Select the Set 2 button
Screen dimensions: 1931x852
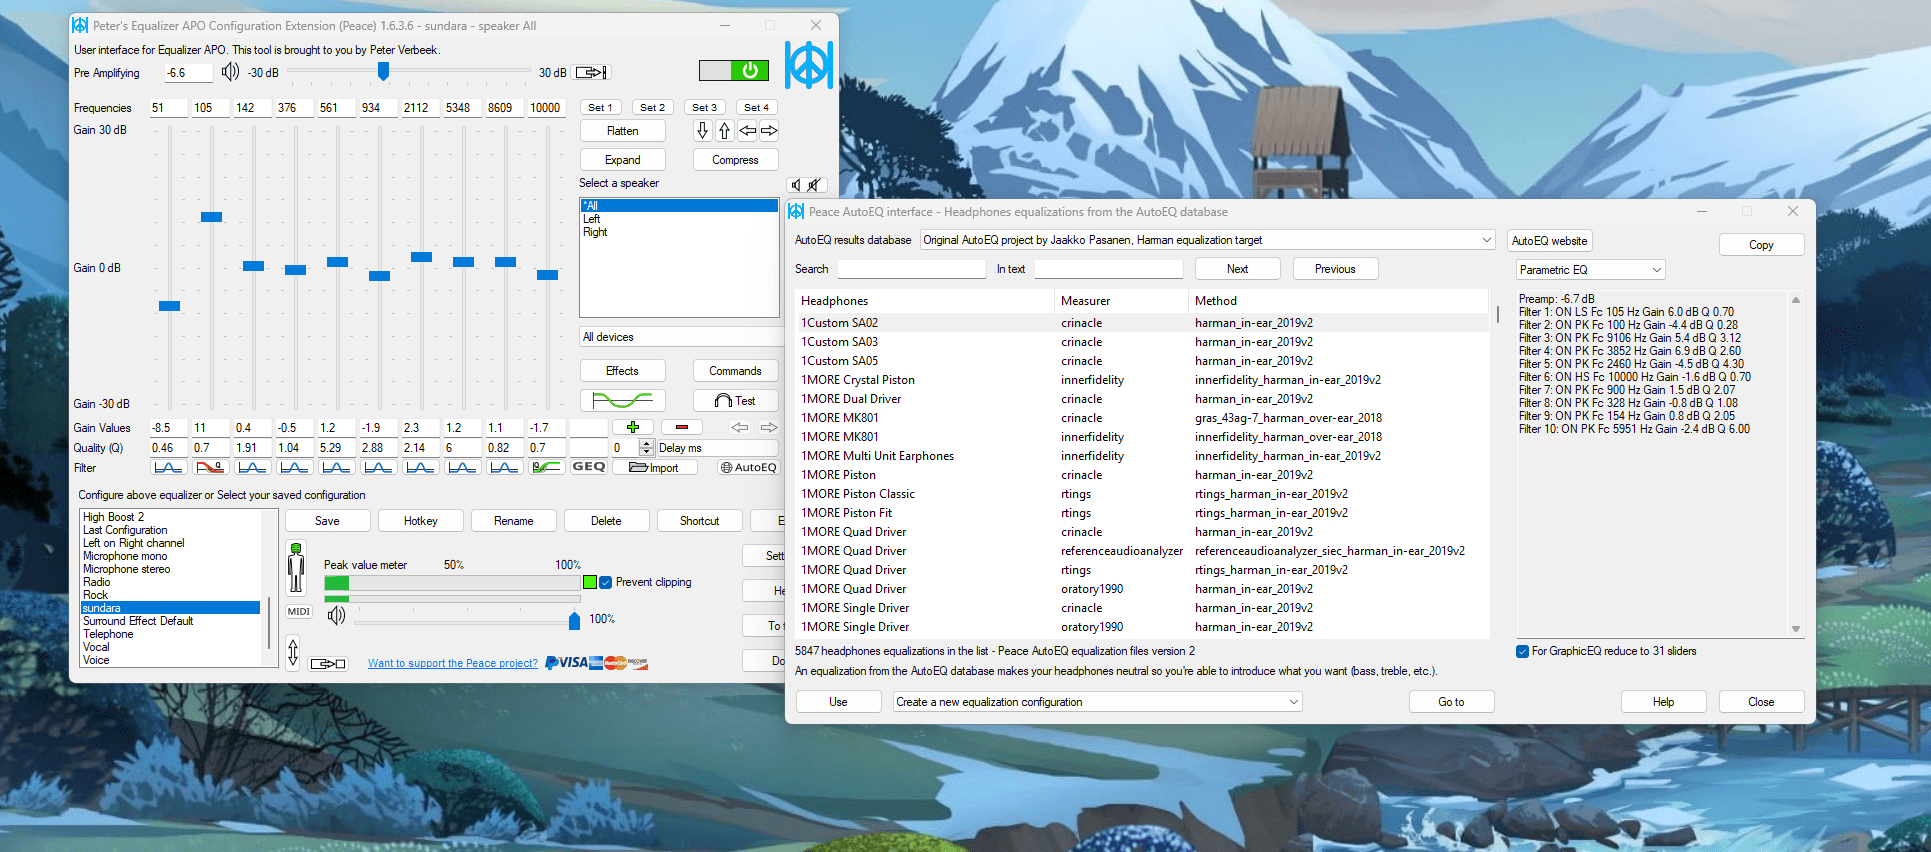(x=654, y=107)
